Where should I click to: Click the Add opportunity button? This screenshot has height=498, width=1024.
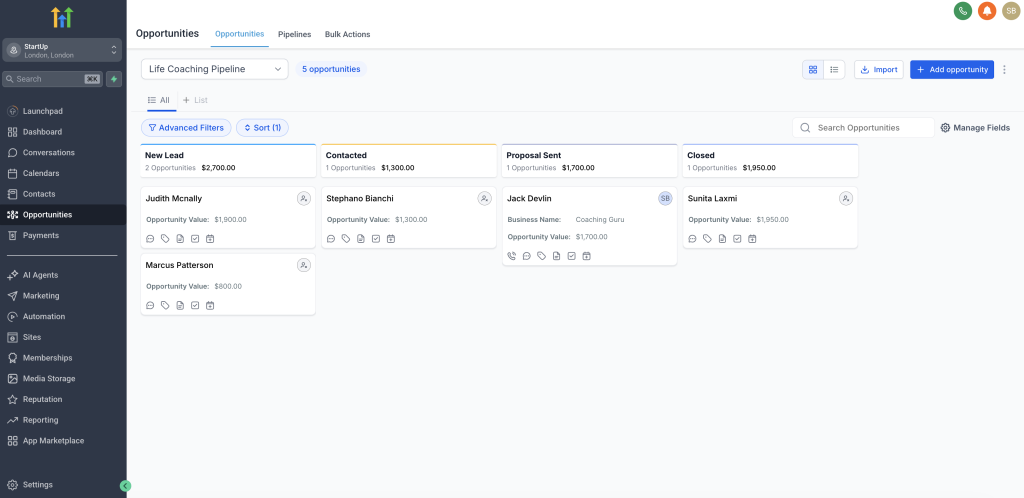click(x=952, y=70)
